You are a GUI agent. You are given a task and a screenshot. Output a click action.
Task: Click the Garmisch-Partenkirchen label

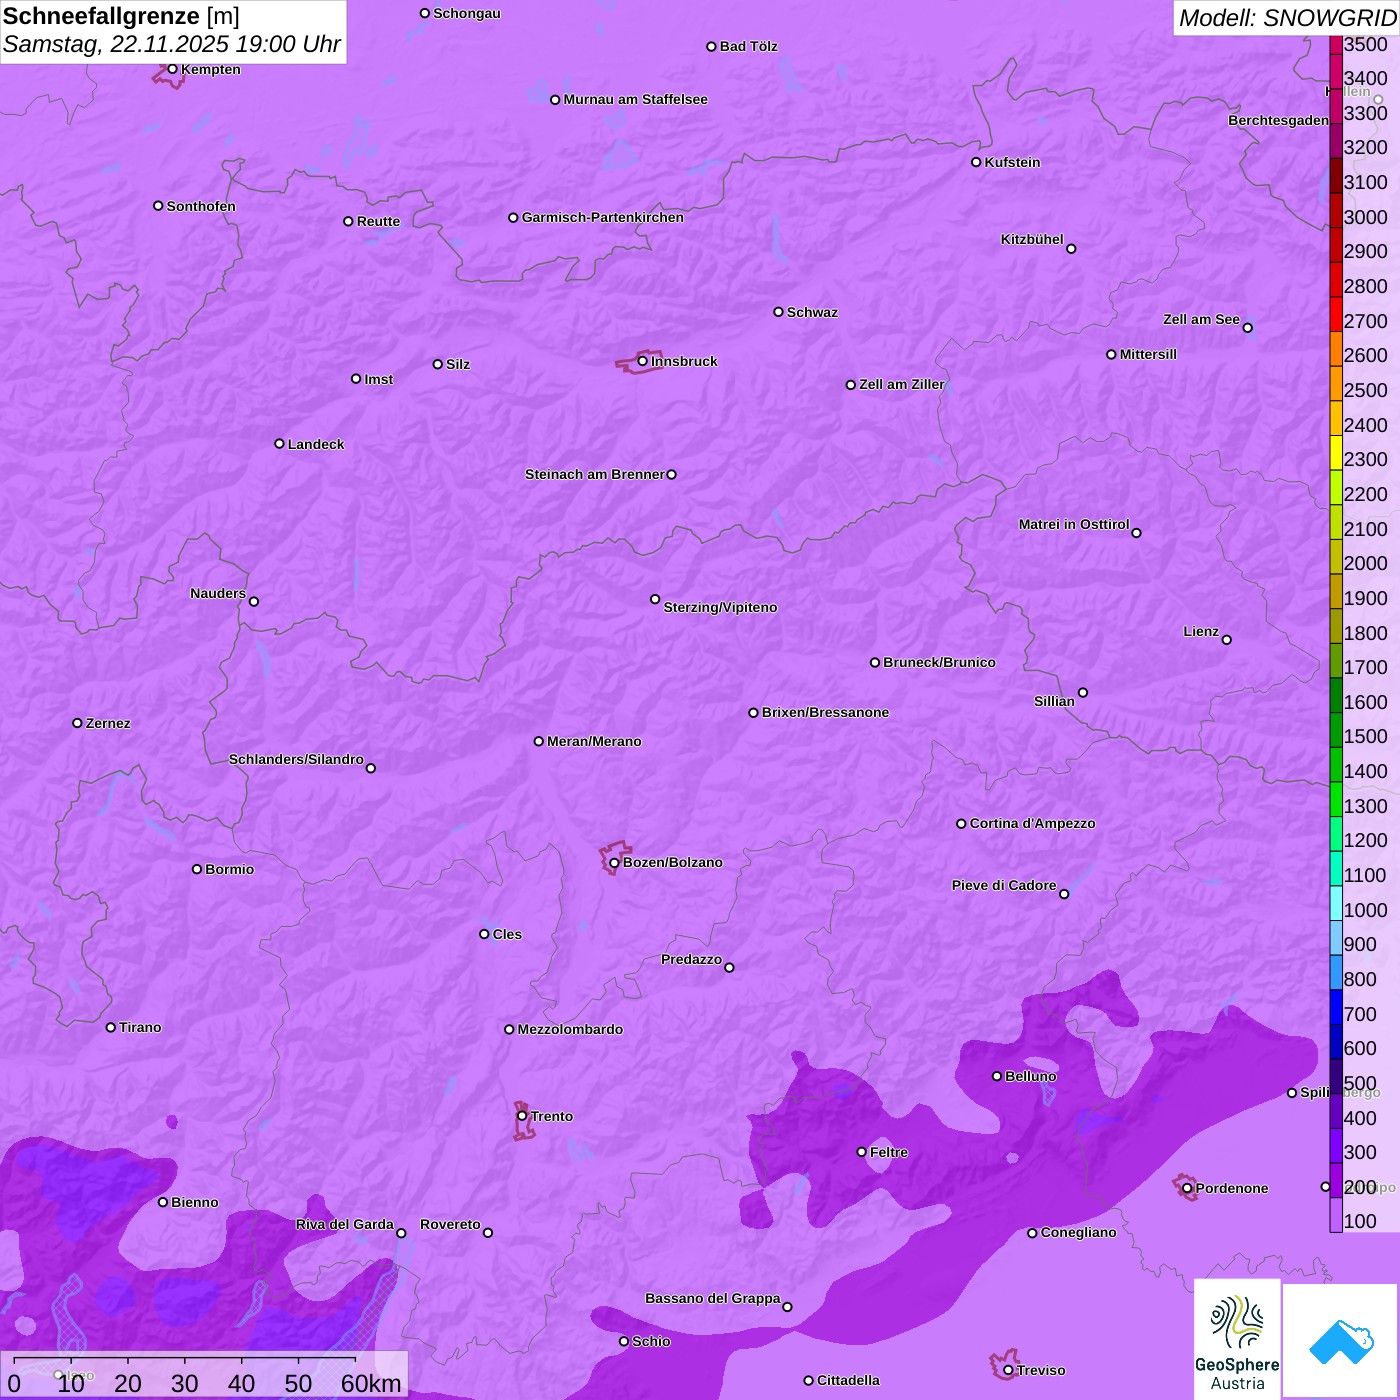coord(603,217)
